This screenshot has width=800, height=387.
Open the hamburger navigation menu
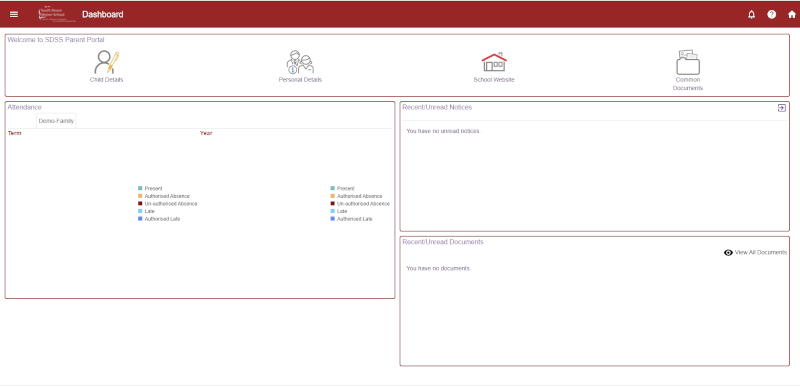pyautogui.click(x=14, y=14)
